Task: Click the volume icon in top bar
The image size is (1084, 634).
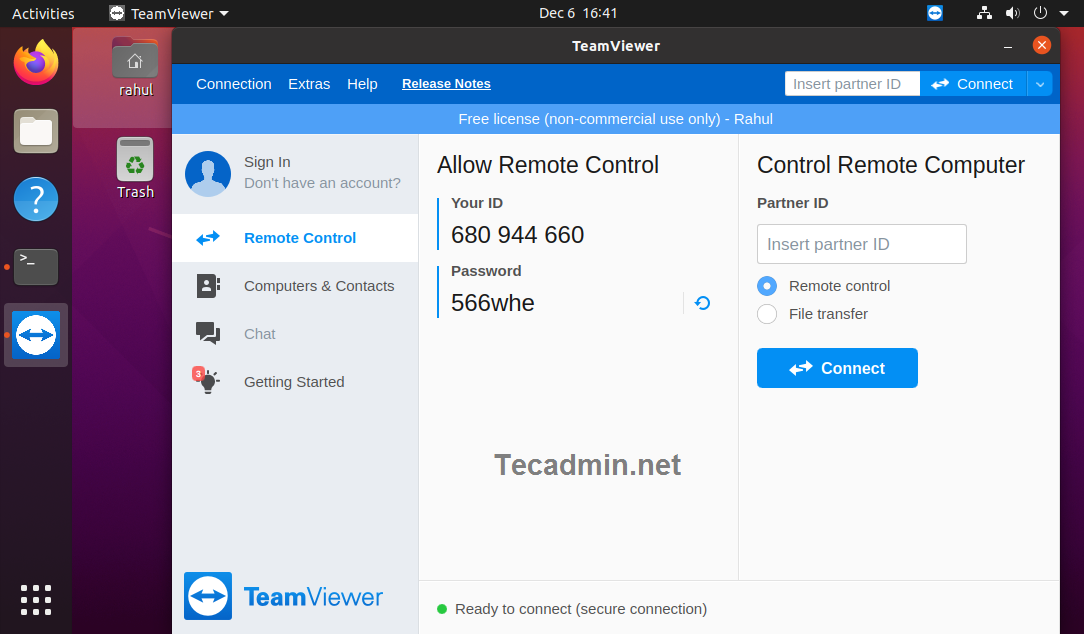Action: click(x=1012, y=13)
